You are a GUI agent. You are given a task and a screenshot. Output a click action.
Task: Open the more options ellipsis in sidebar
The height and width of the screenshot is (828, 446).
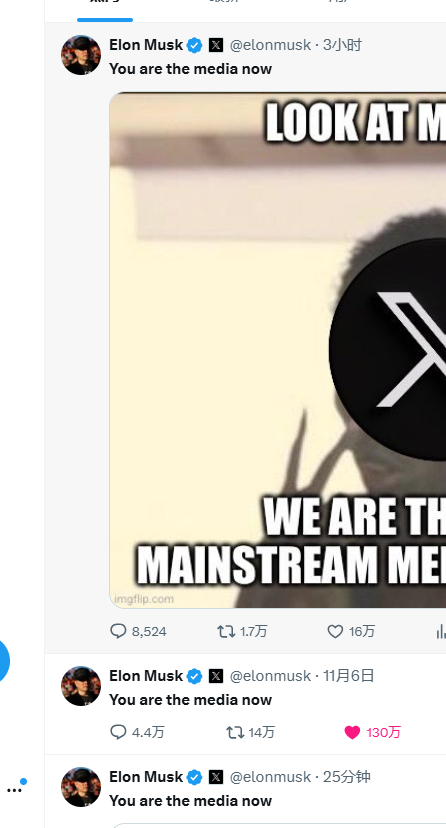pyautogui.click(x=14, y=790)
